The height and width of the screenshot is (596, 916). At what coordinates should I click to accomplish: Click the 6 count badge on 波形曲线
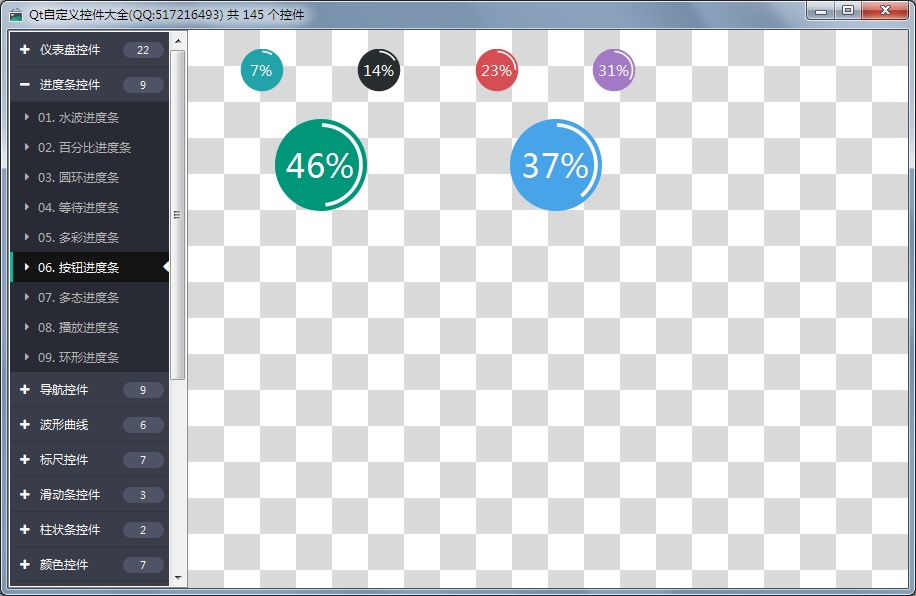tap(143, 425)
